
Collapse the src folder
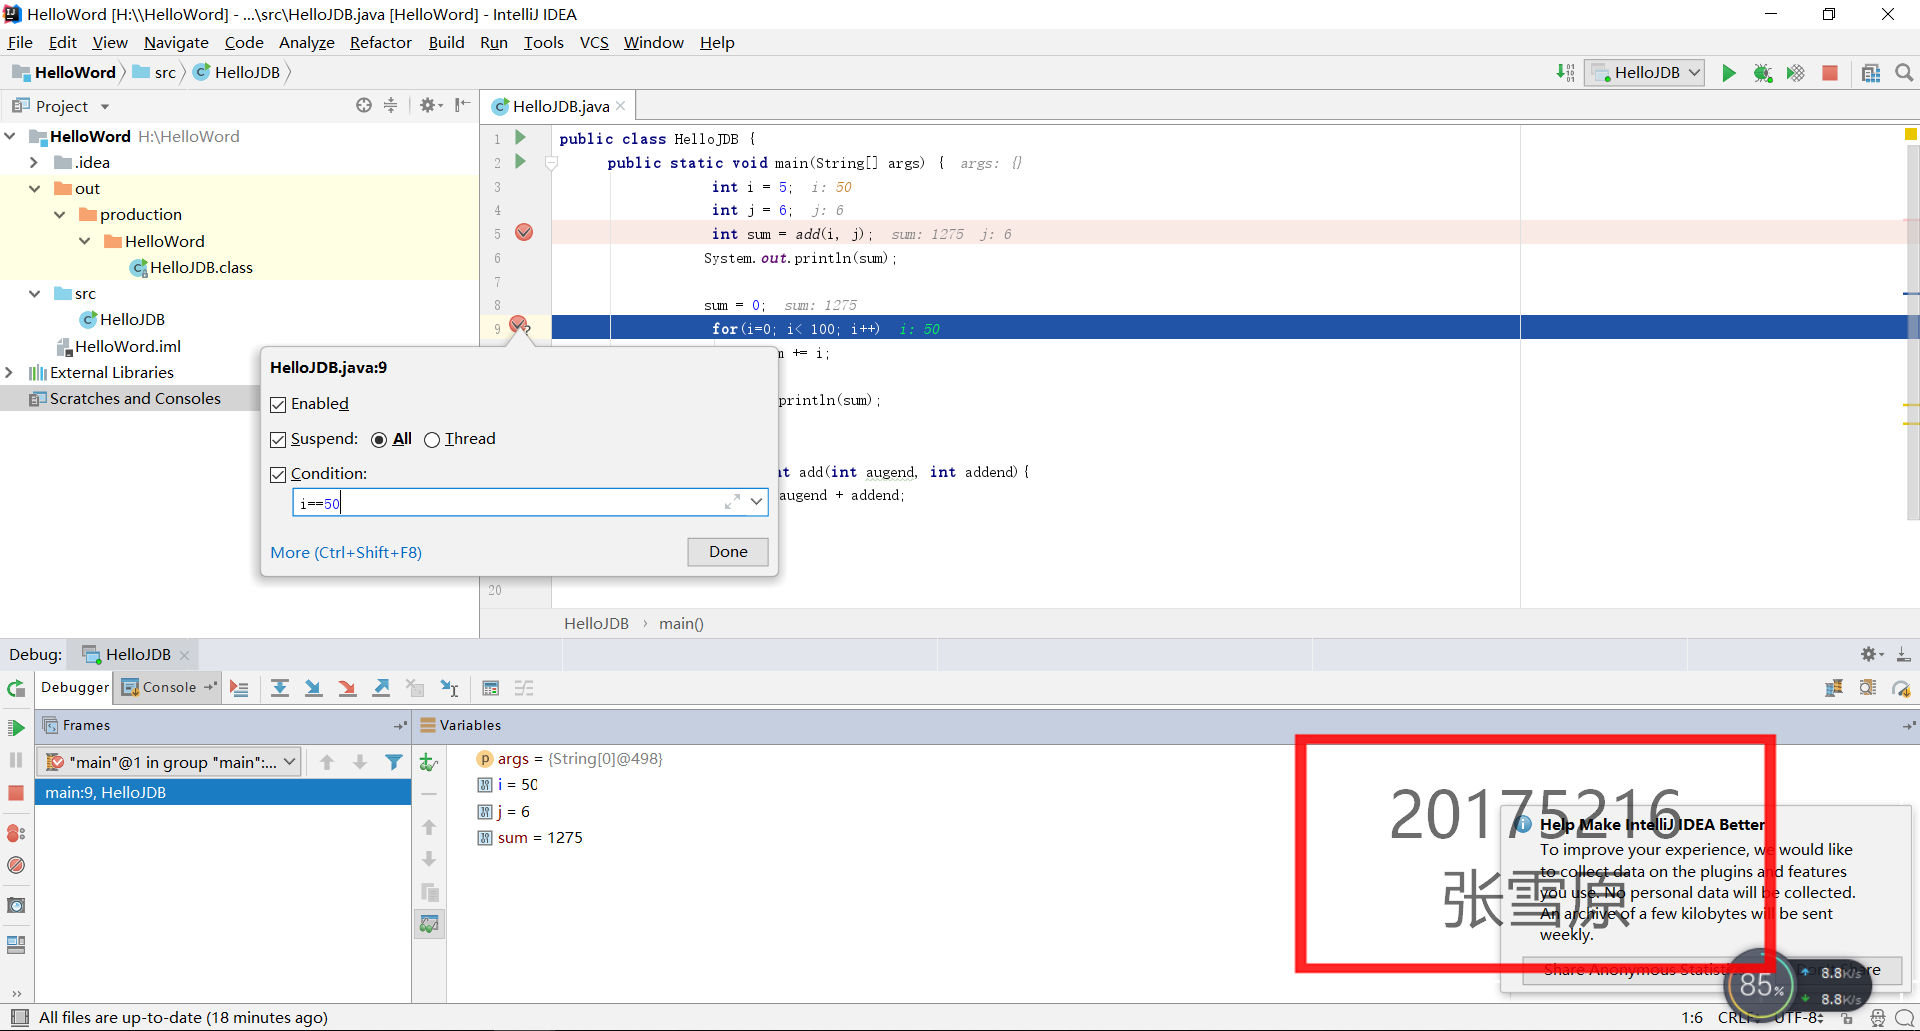tap(35, 293)
